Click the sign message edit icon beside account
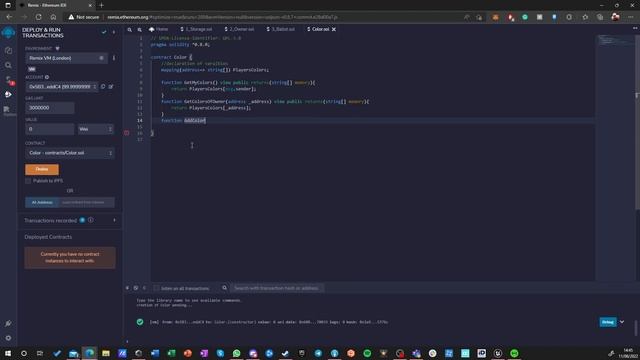The image size is (640, 360). click(111, 87)
